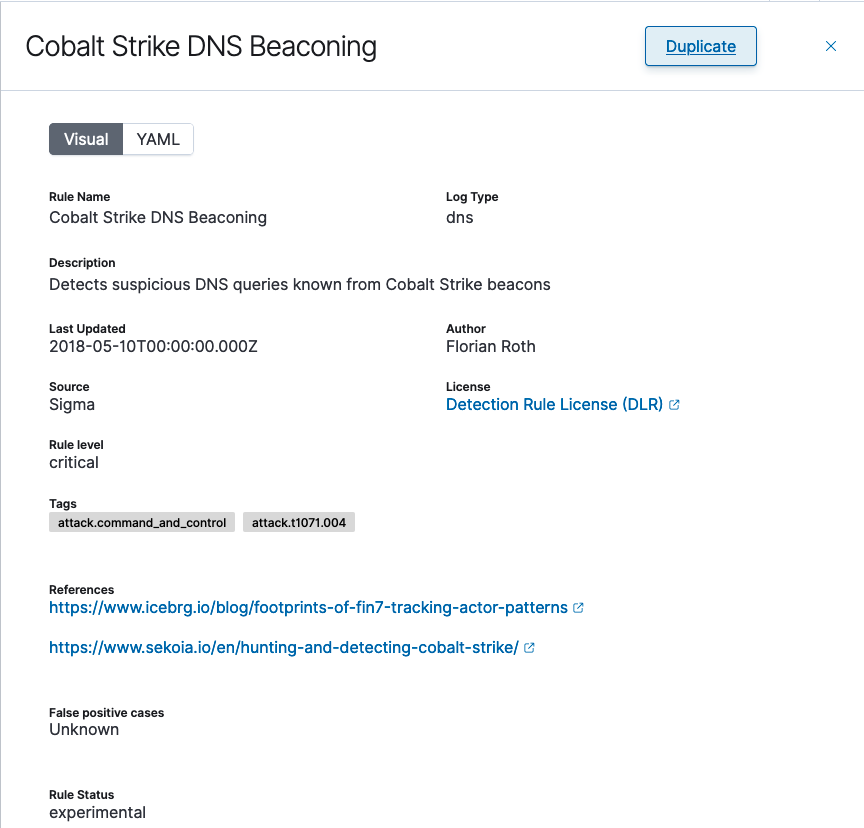Close the rule details flyout

click(830, 46)
